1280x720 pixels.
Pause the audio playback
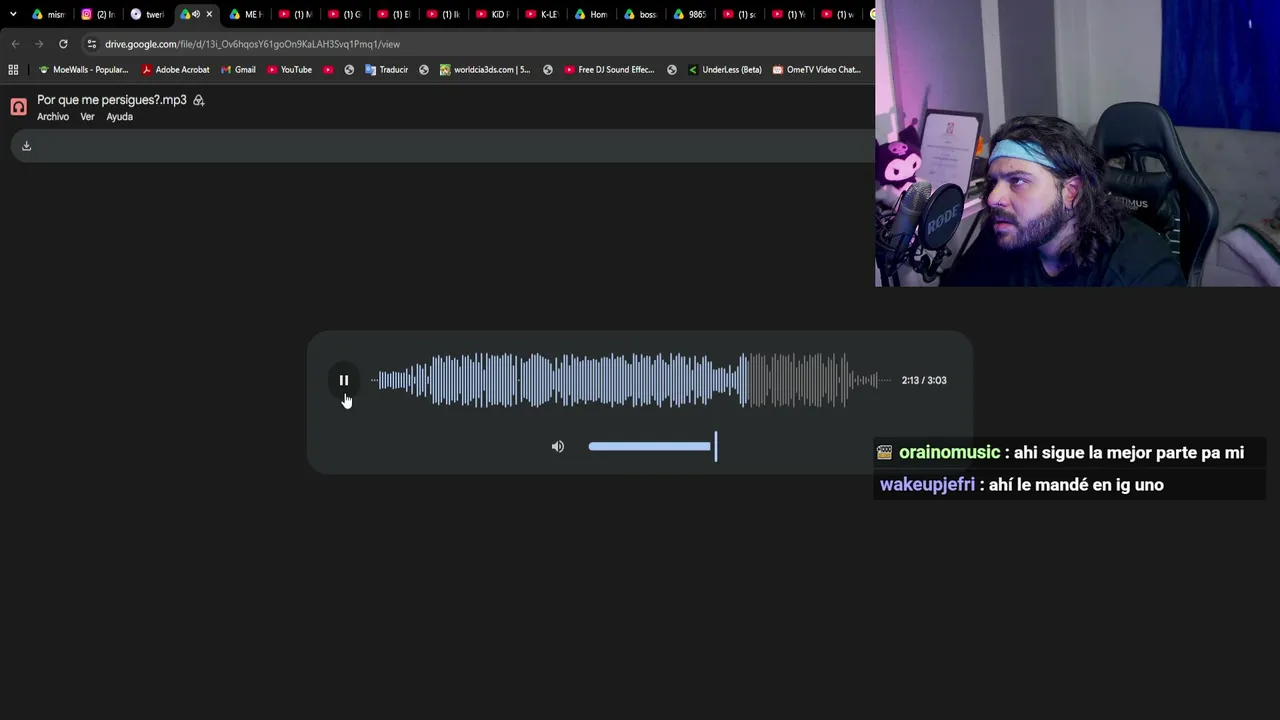(x=343, y=380)
